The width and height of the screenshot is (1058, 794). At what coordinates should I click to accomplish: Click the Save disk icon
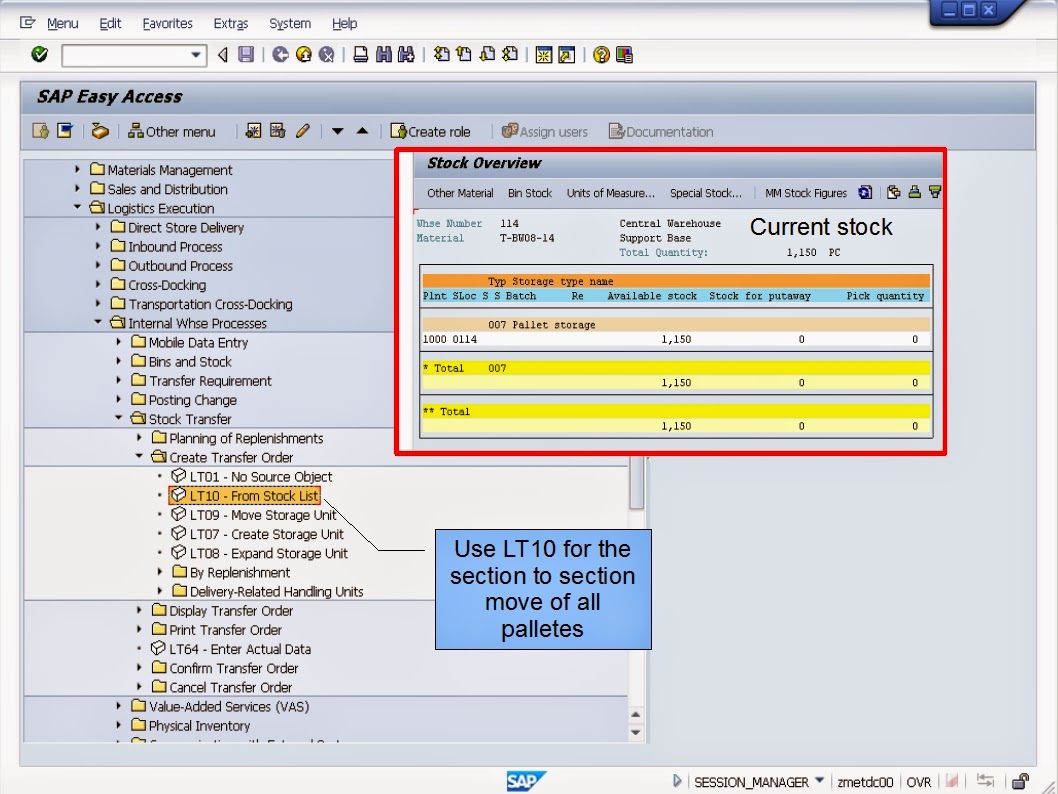[x=246, y=55]
